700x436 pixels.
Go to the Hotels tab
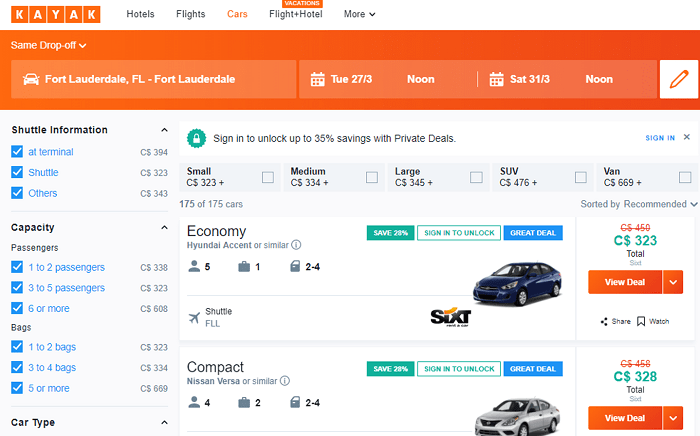pos(140,14)
